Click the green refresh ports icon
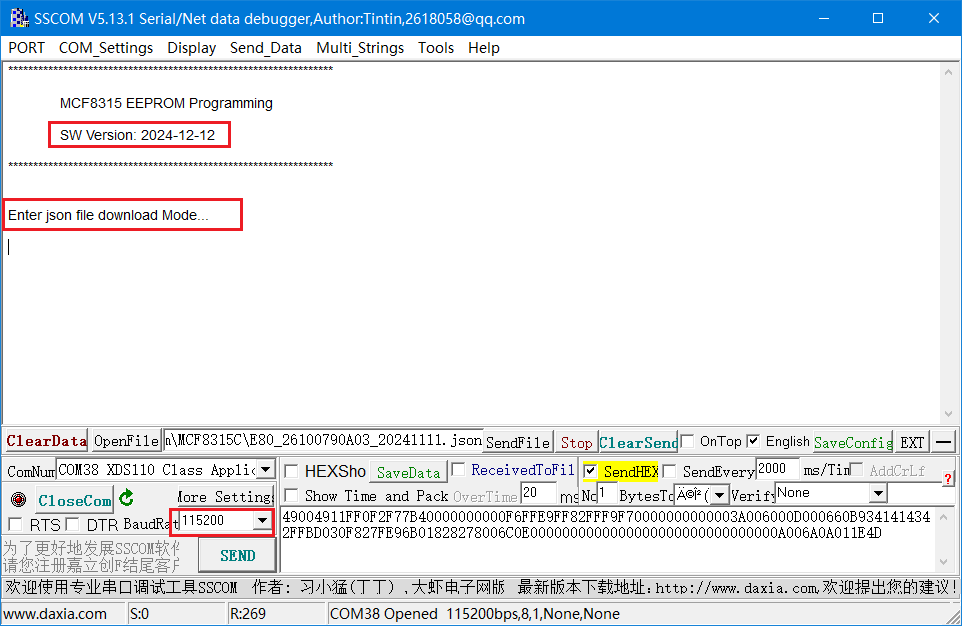The image size is (962, 626). coord(126,498)
